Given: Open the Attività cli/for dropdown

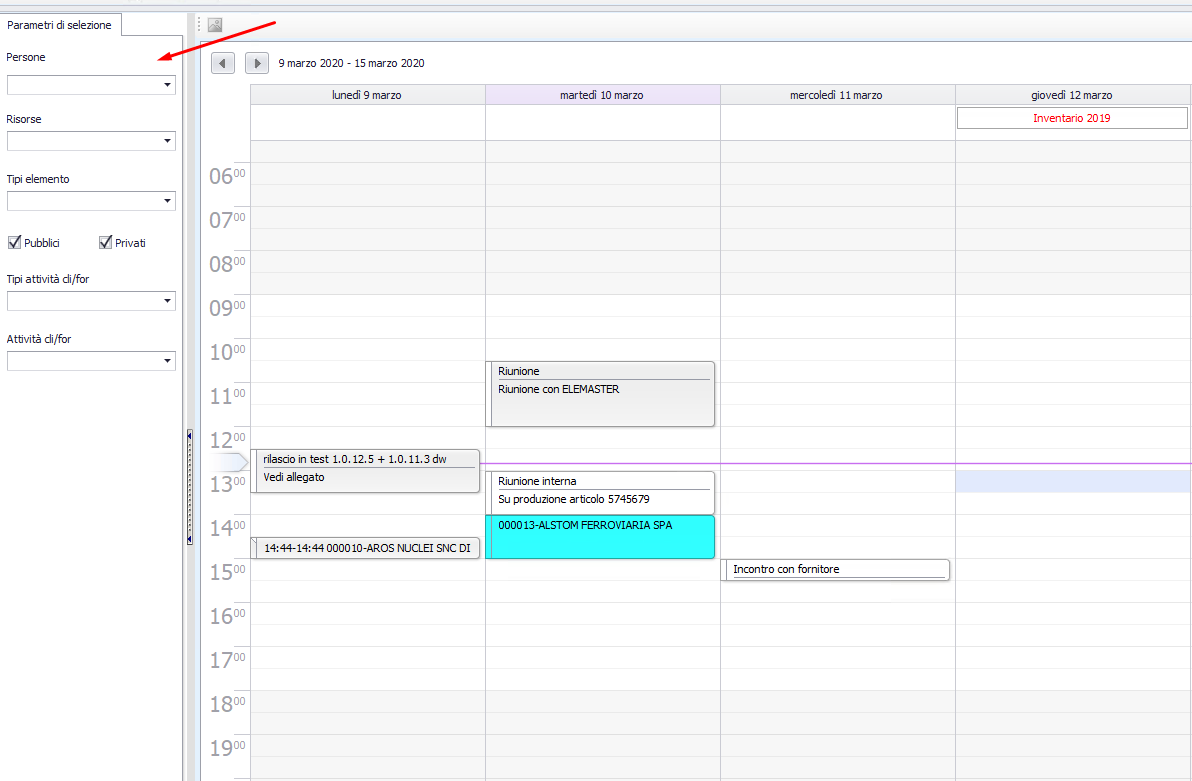Looking at the screenshot, I should pyautogui.click(x=167, y=361).
